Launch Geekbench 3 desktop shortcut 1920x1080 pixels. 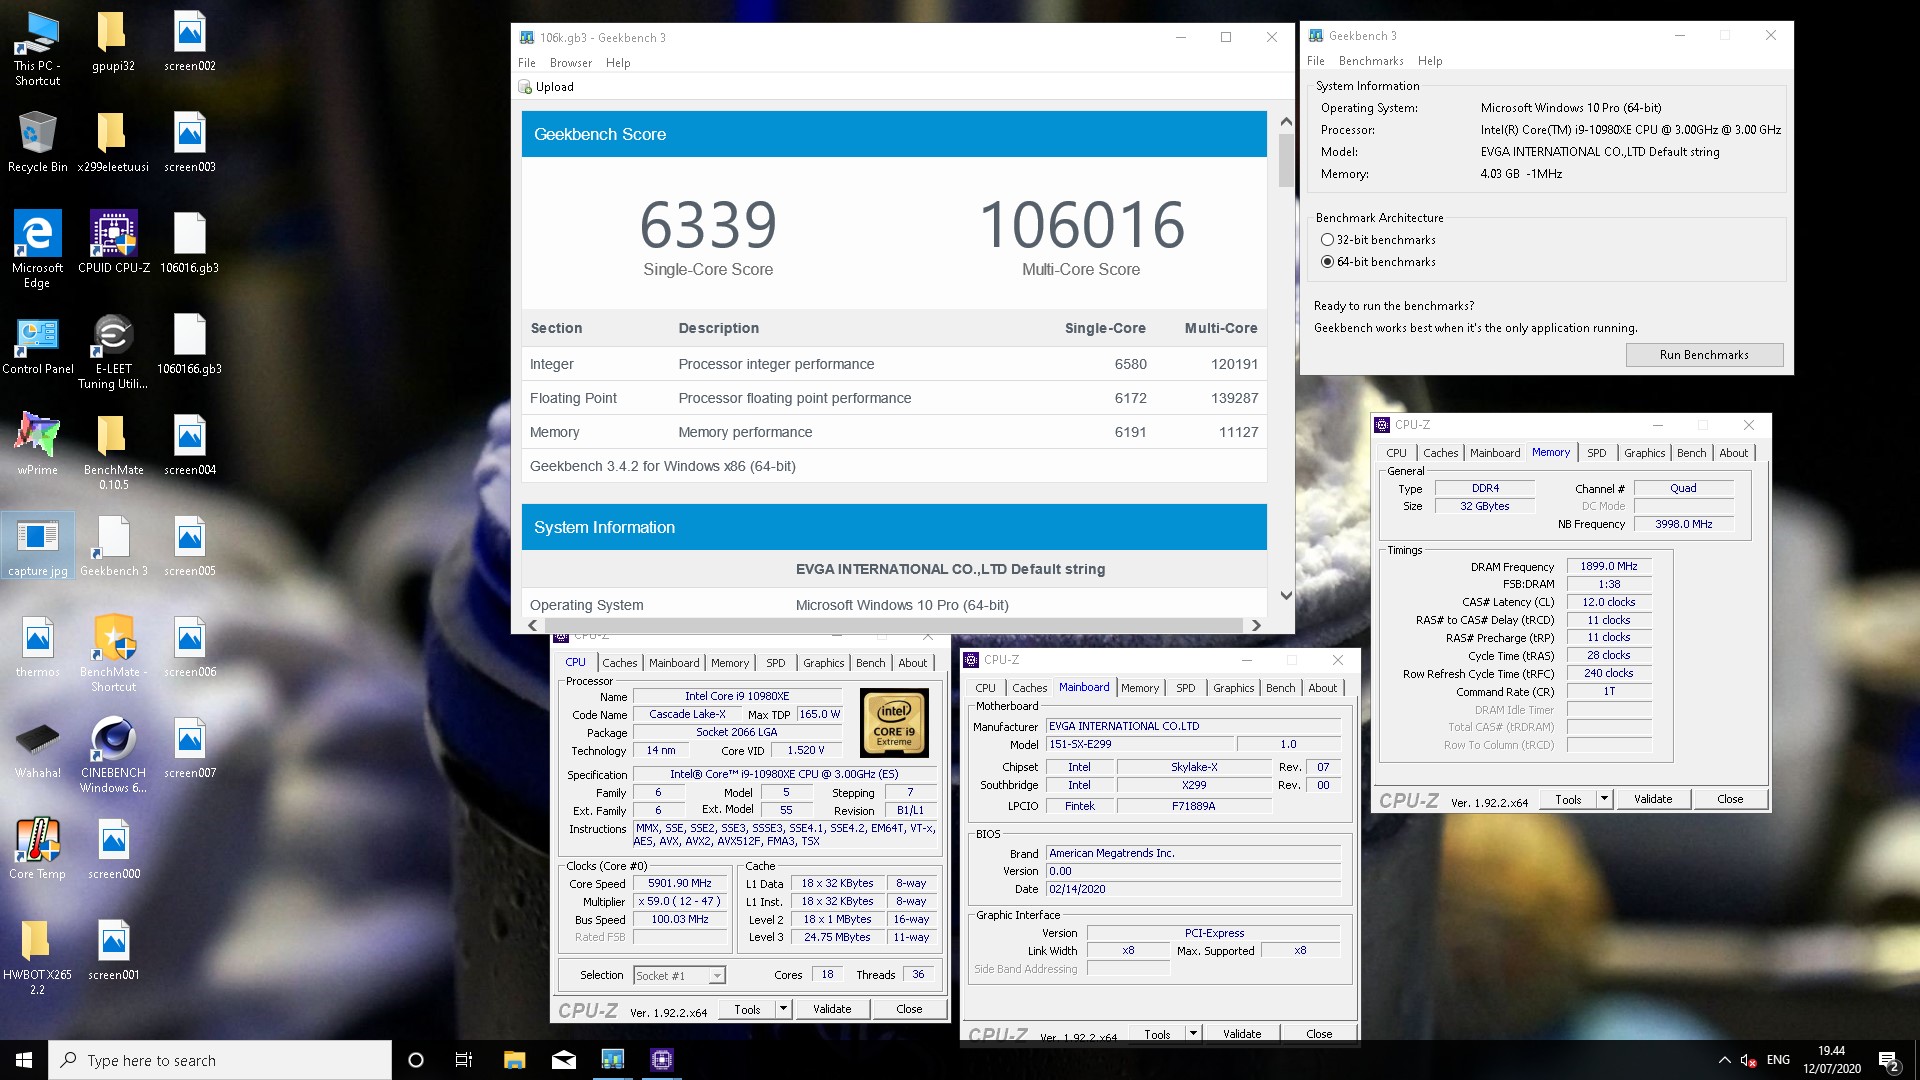(x=113, y=546)
